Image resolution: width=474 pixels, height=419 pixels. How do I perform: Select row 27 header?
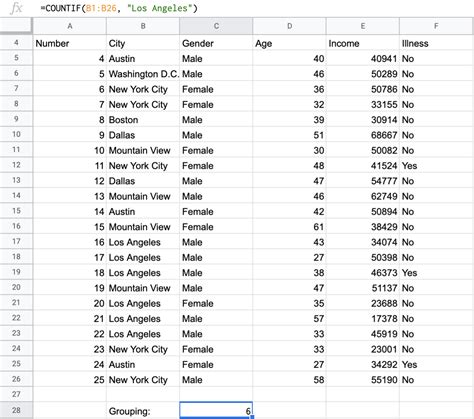(16, 395)
